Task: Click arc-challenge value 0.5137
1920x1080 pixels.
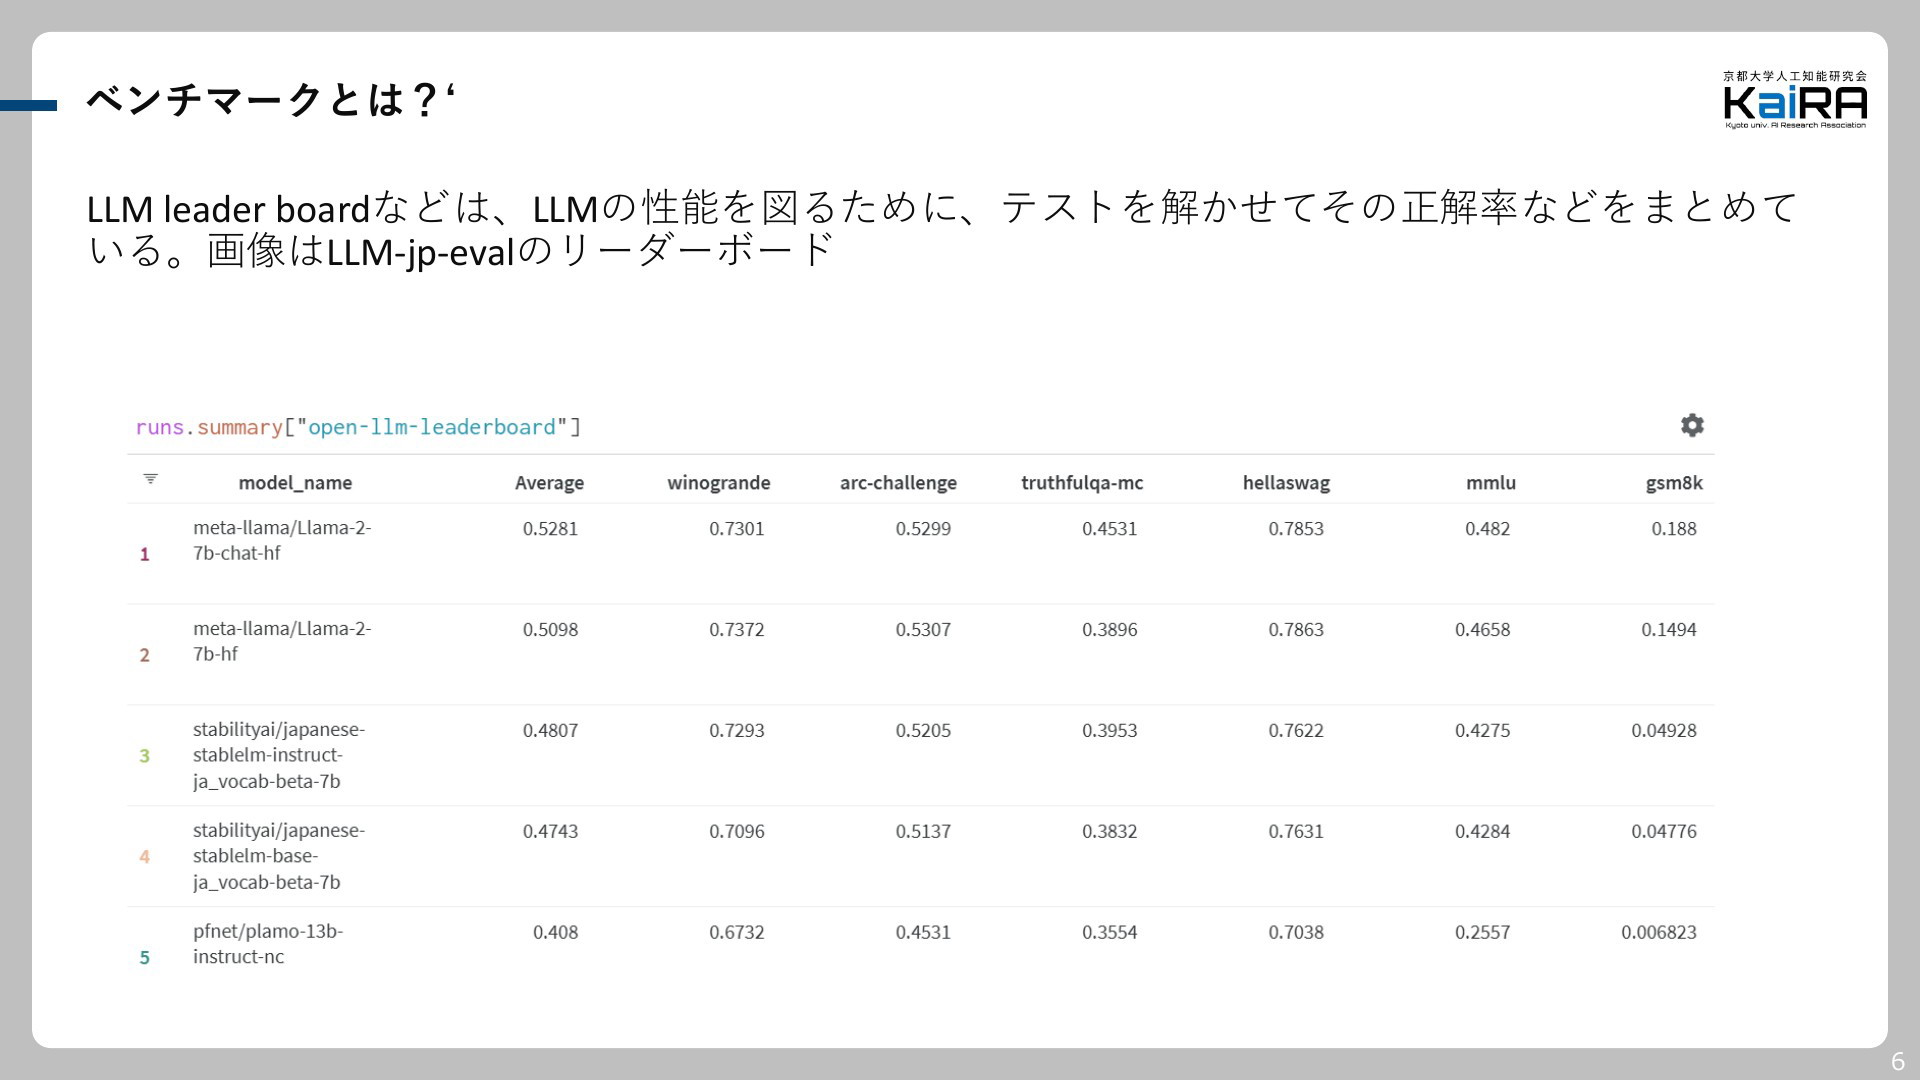Action: pos(923,832)
